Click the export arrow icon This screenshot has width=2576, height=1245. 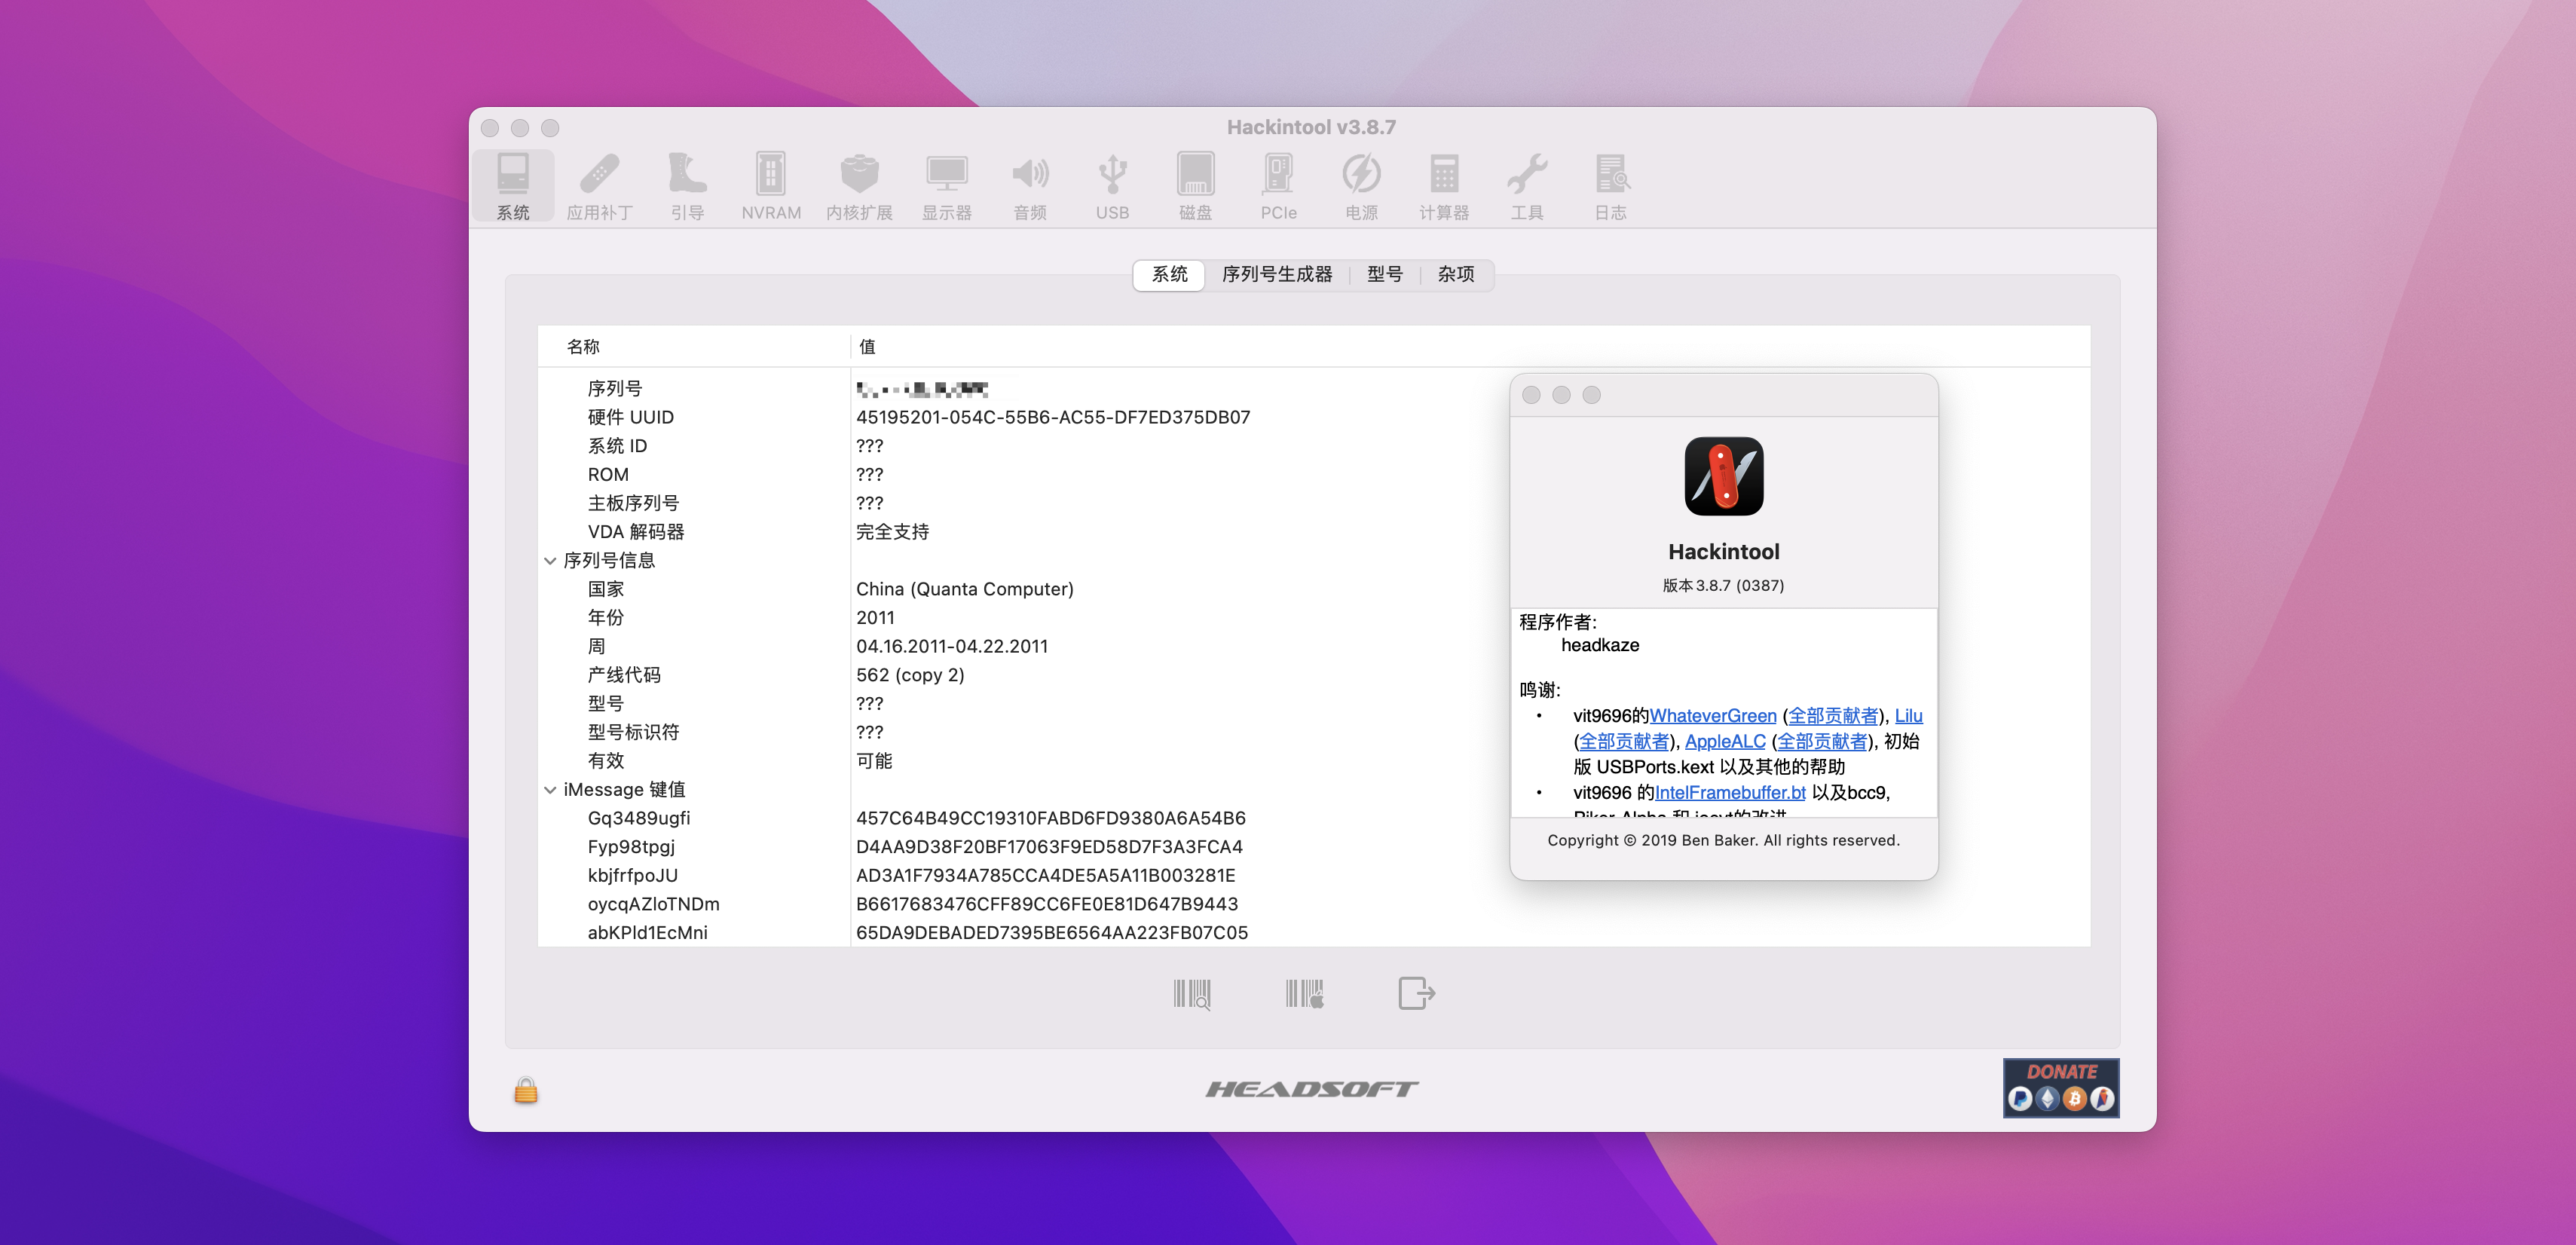tap(1416, 994)
